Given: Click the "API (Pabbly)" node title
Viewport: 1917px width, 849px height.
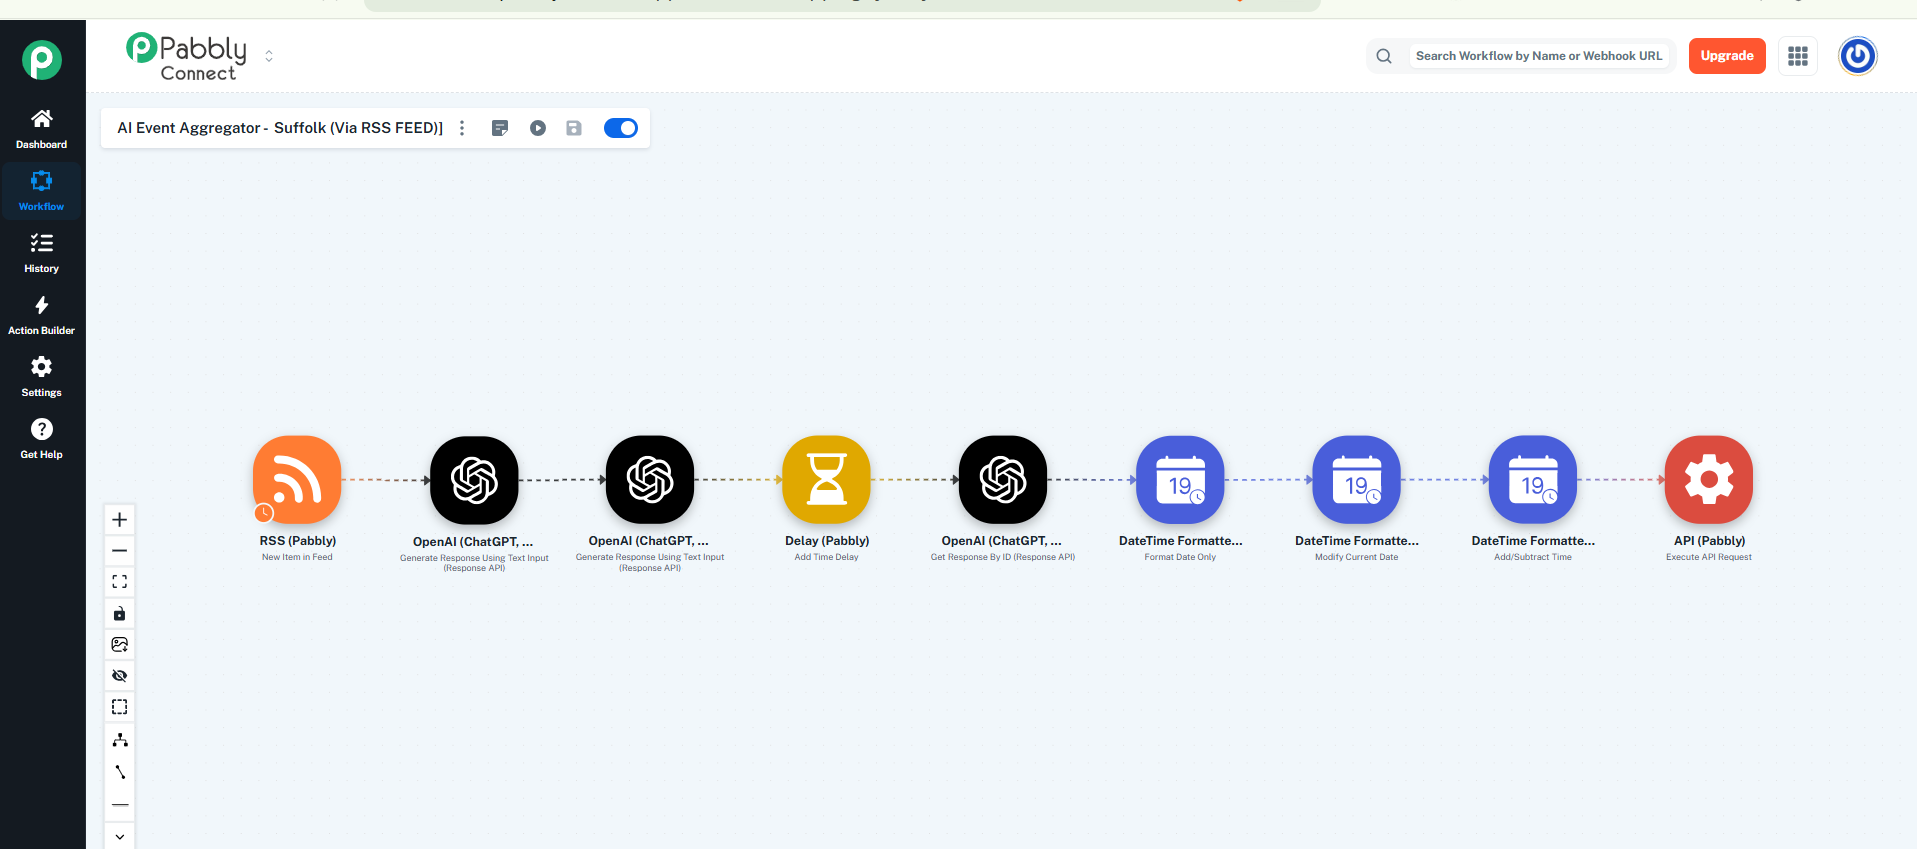Looking at the screenshot, I should pyautogui.click(x=1710, y=541).
